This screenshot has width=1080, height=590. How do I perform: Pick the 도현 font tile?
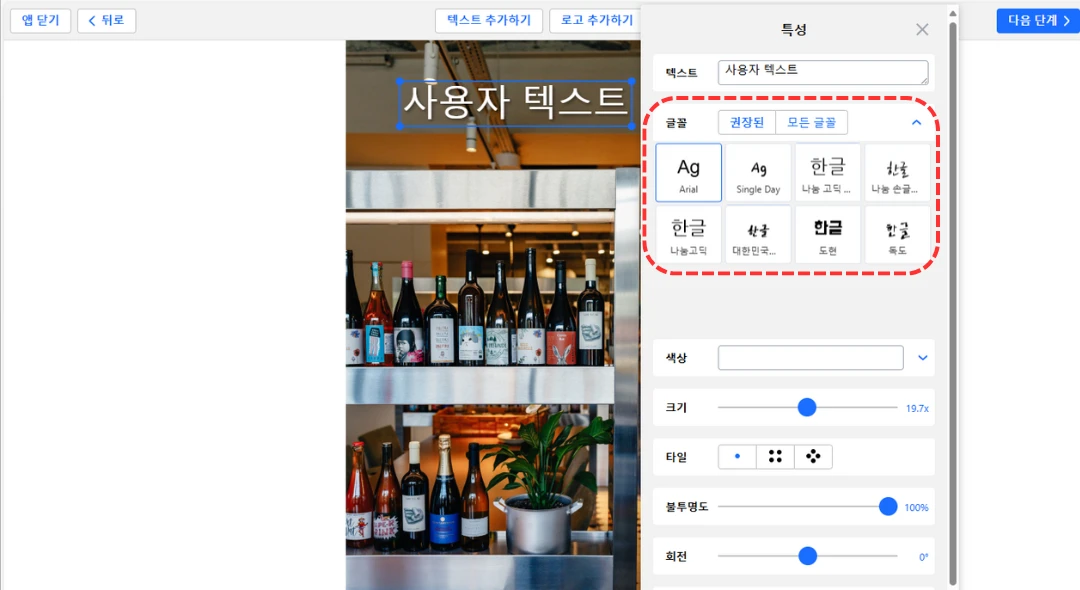(827, 235)
